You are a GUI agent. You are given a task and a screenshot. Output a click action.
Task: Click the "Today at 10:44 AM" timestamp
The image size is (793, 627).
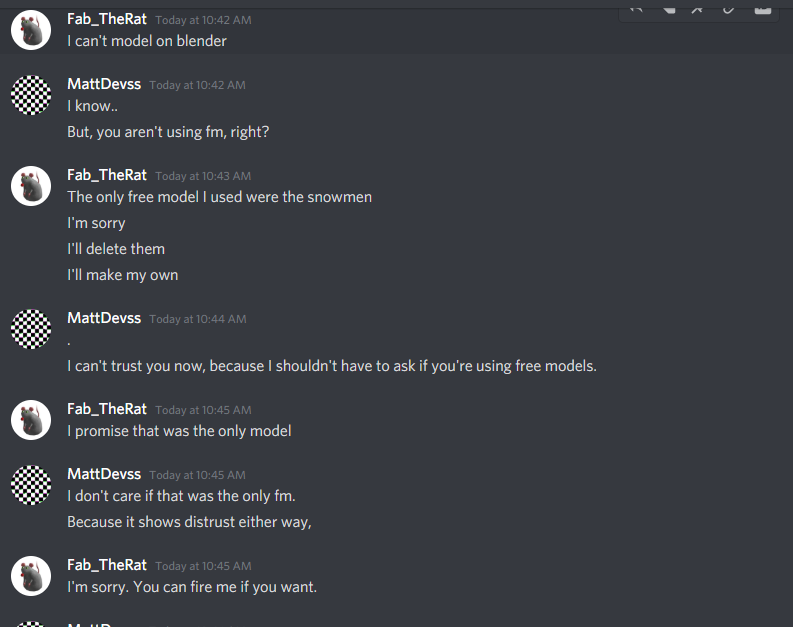click(197, 319)
